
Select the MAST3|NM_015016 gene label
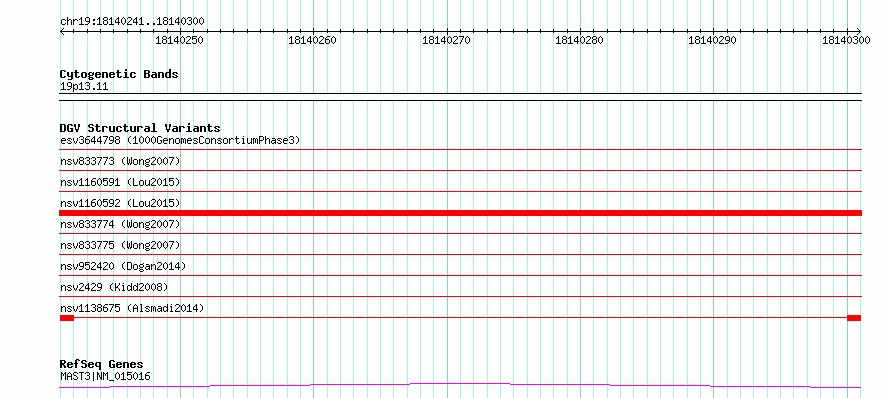pyautogui.click(x=105, y=376)
